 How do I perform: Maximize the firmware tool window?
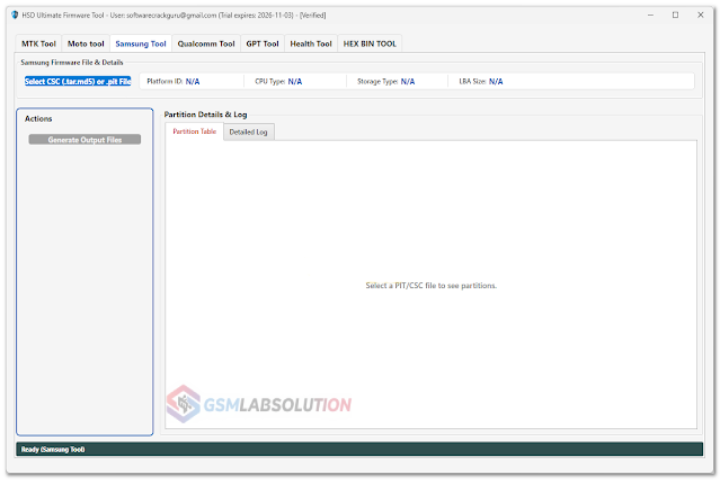675,15
